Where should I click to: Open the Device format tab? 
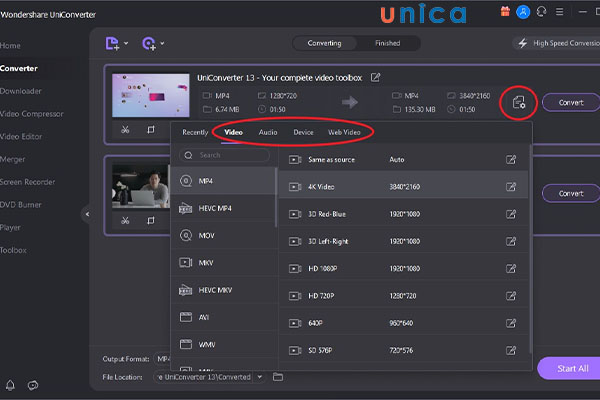303,132
